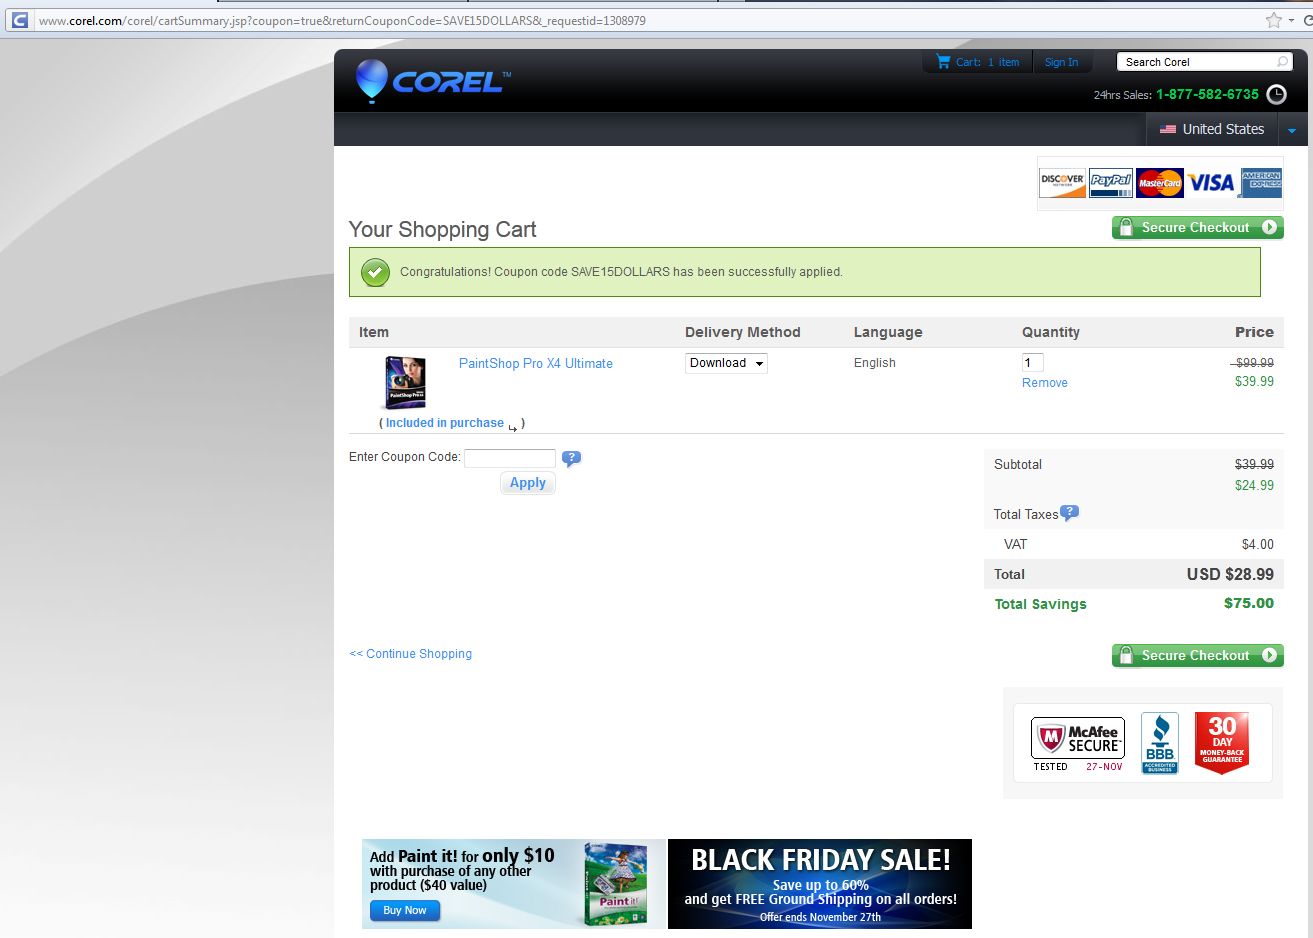Click the Delivery Method column header
The width and height of the screenshot is (1313, 938).
pyautogui.click(x=743, y=332)
